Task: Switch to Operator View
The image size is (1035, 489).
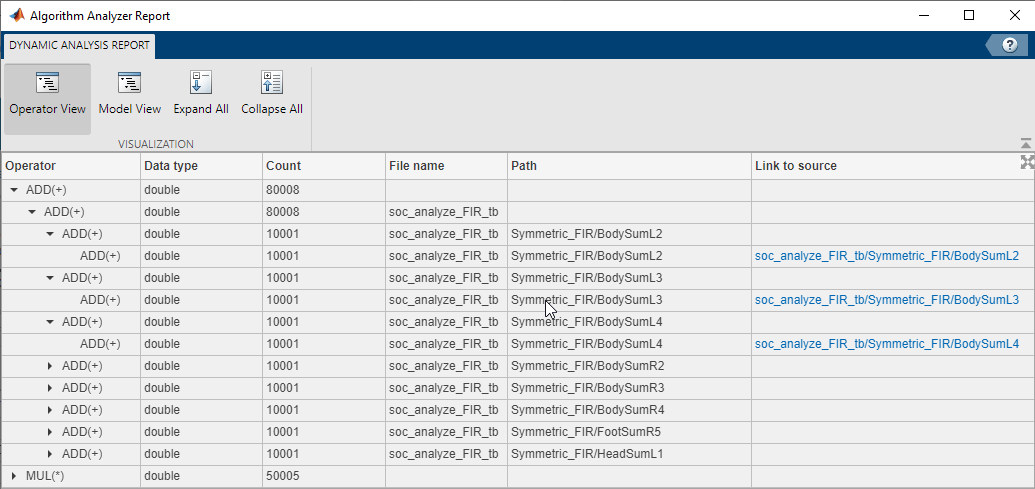Action: tap(47, 96)
